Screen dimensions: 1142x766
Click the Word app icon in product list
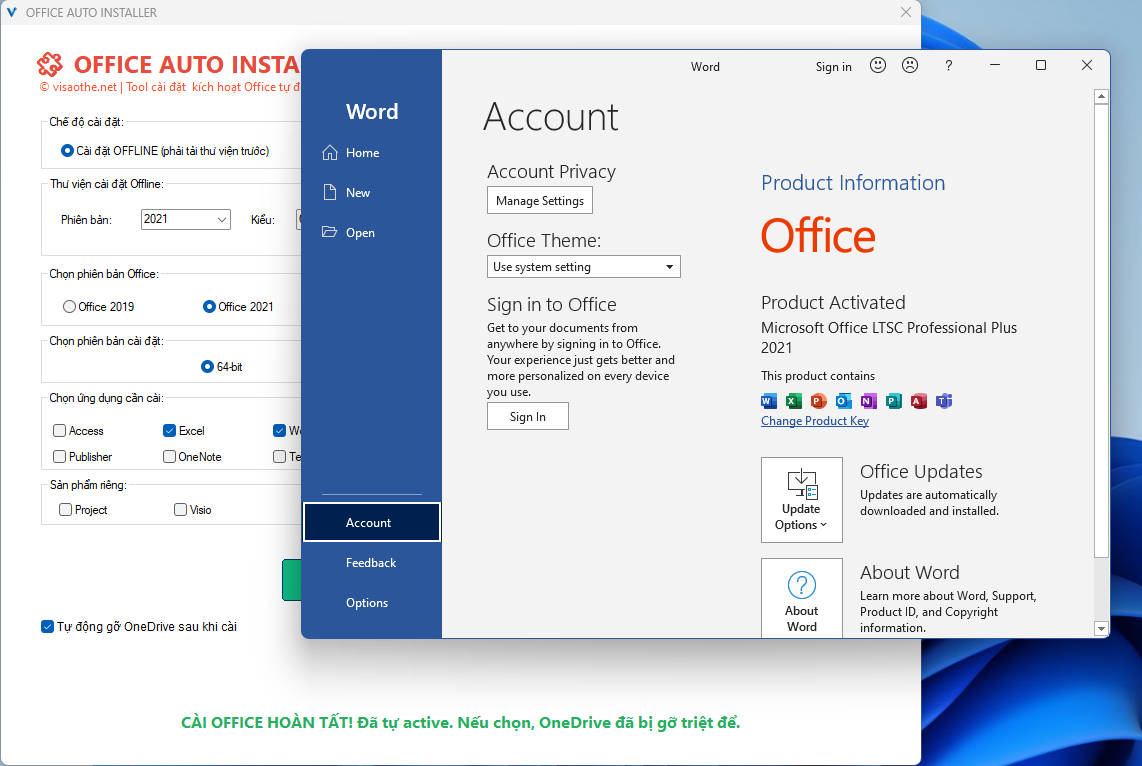click(x=768, y=400)
